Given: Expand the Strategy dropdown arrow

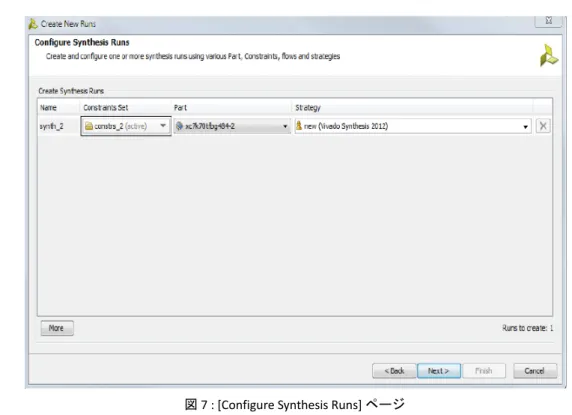Looking at the screenshot, I should [525, 127].
